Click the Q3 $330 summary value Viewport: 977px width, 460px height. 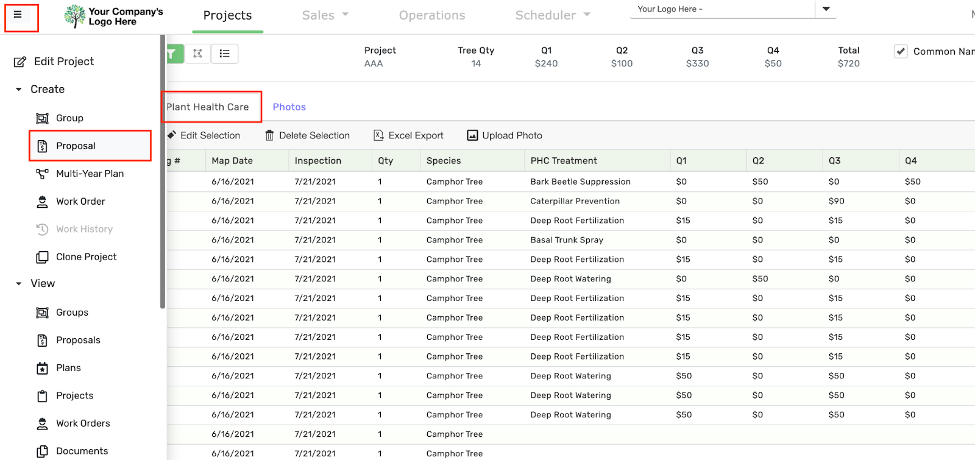pyautogui.click(x=697, y=64)
